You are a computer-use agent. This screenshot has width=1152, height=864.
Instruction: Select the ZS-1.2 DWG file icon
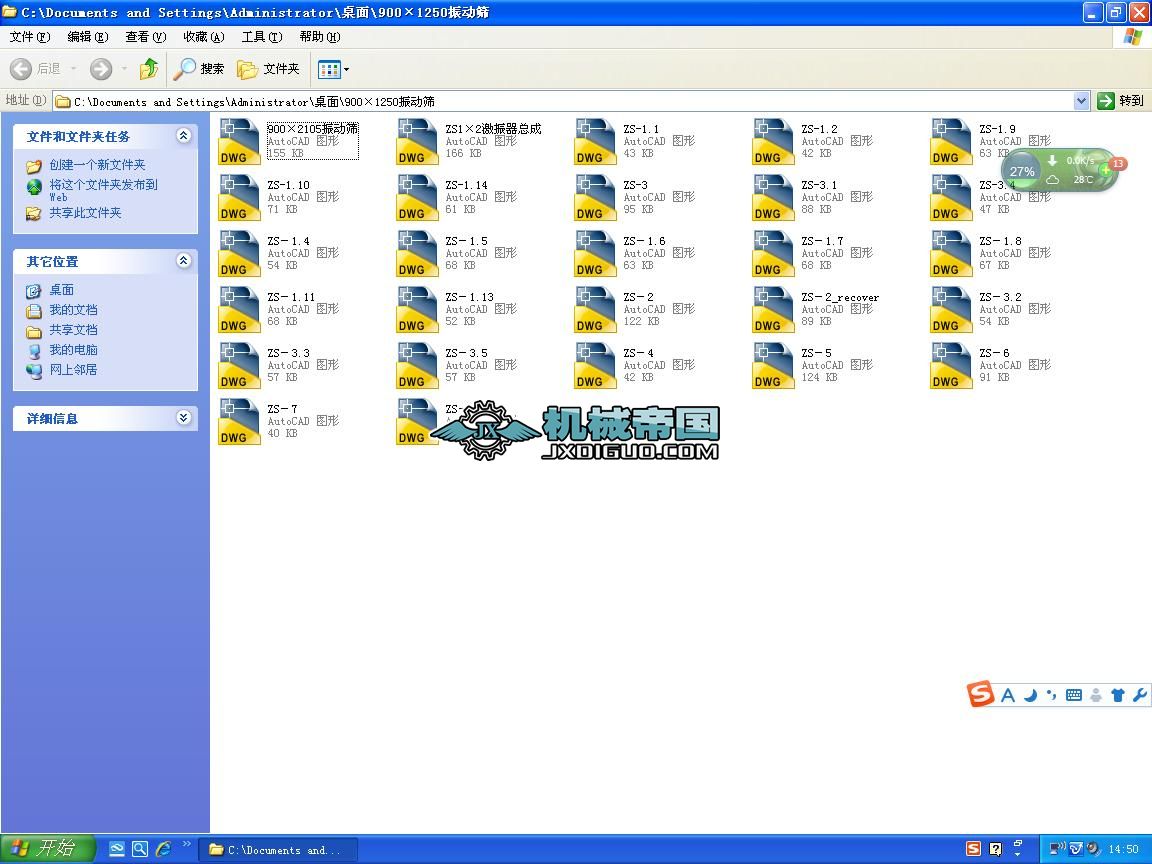pyautogui.click(x=773, y=142)
